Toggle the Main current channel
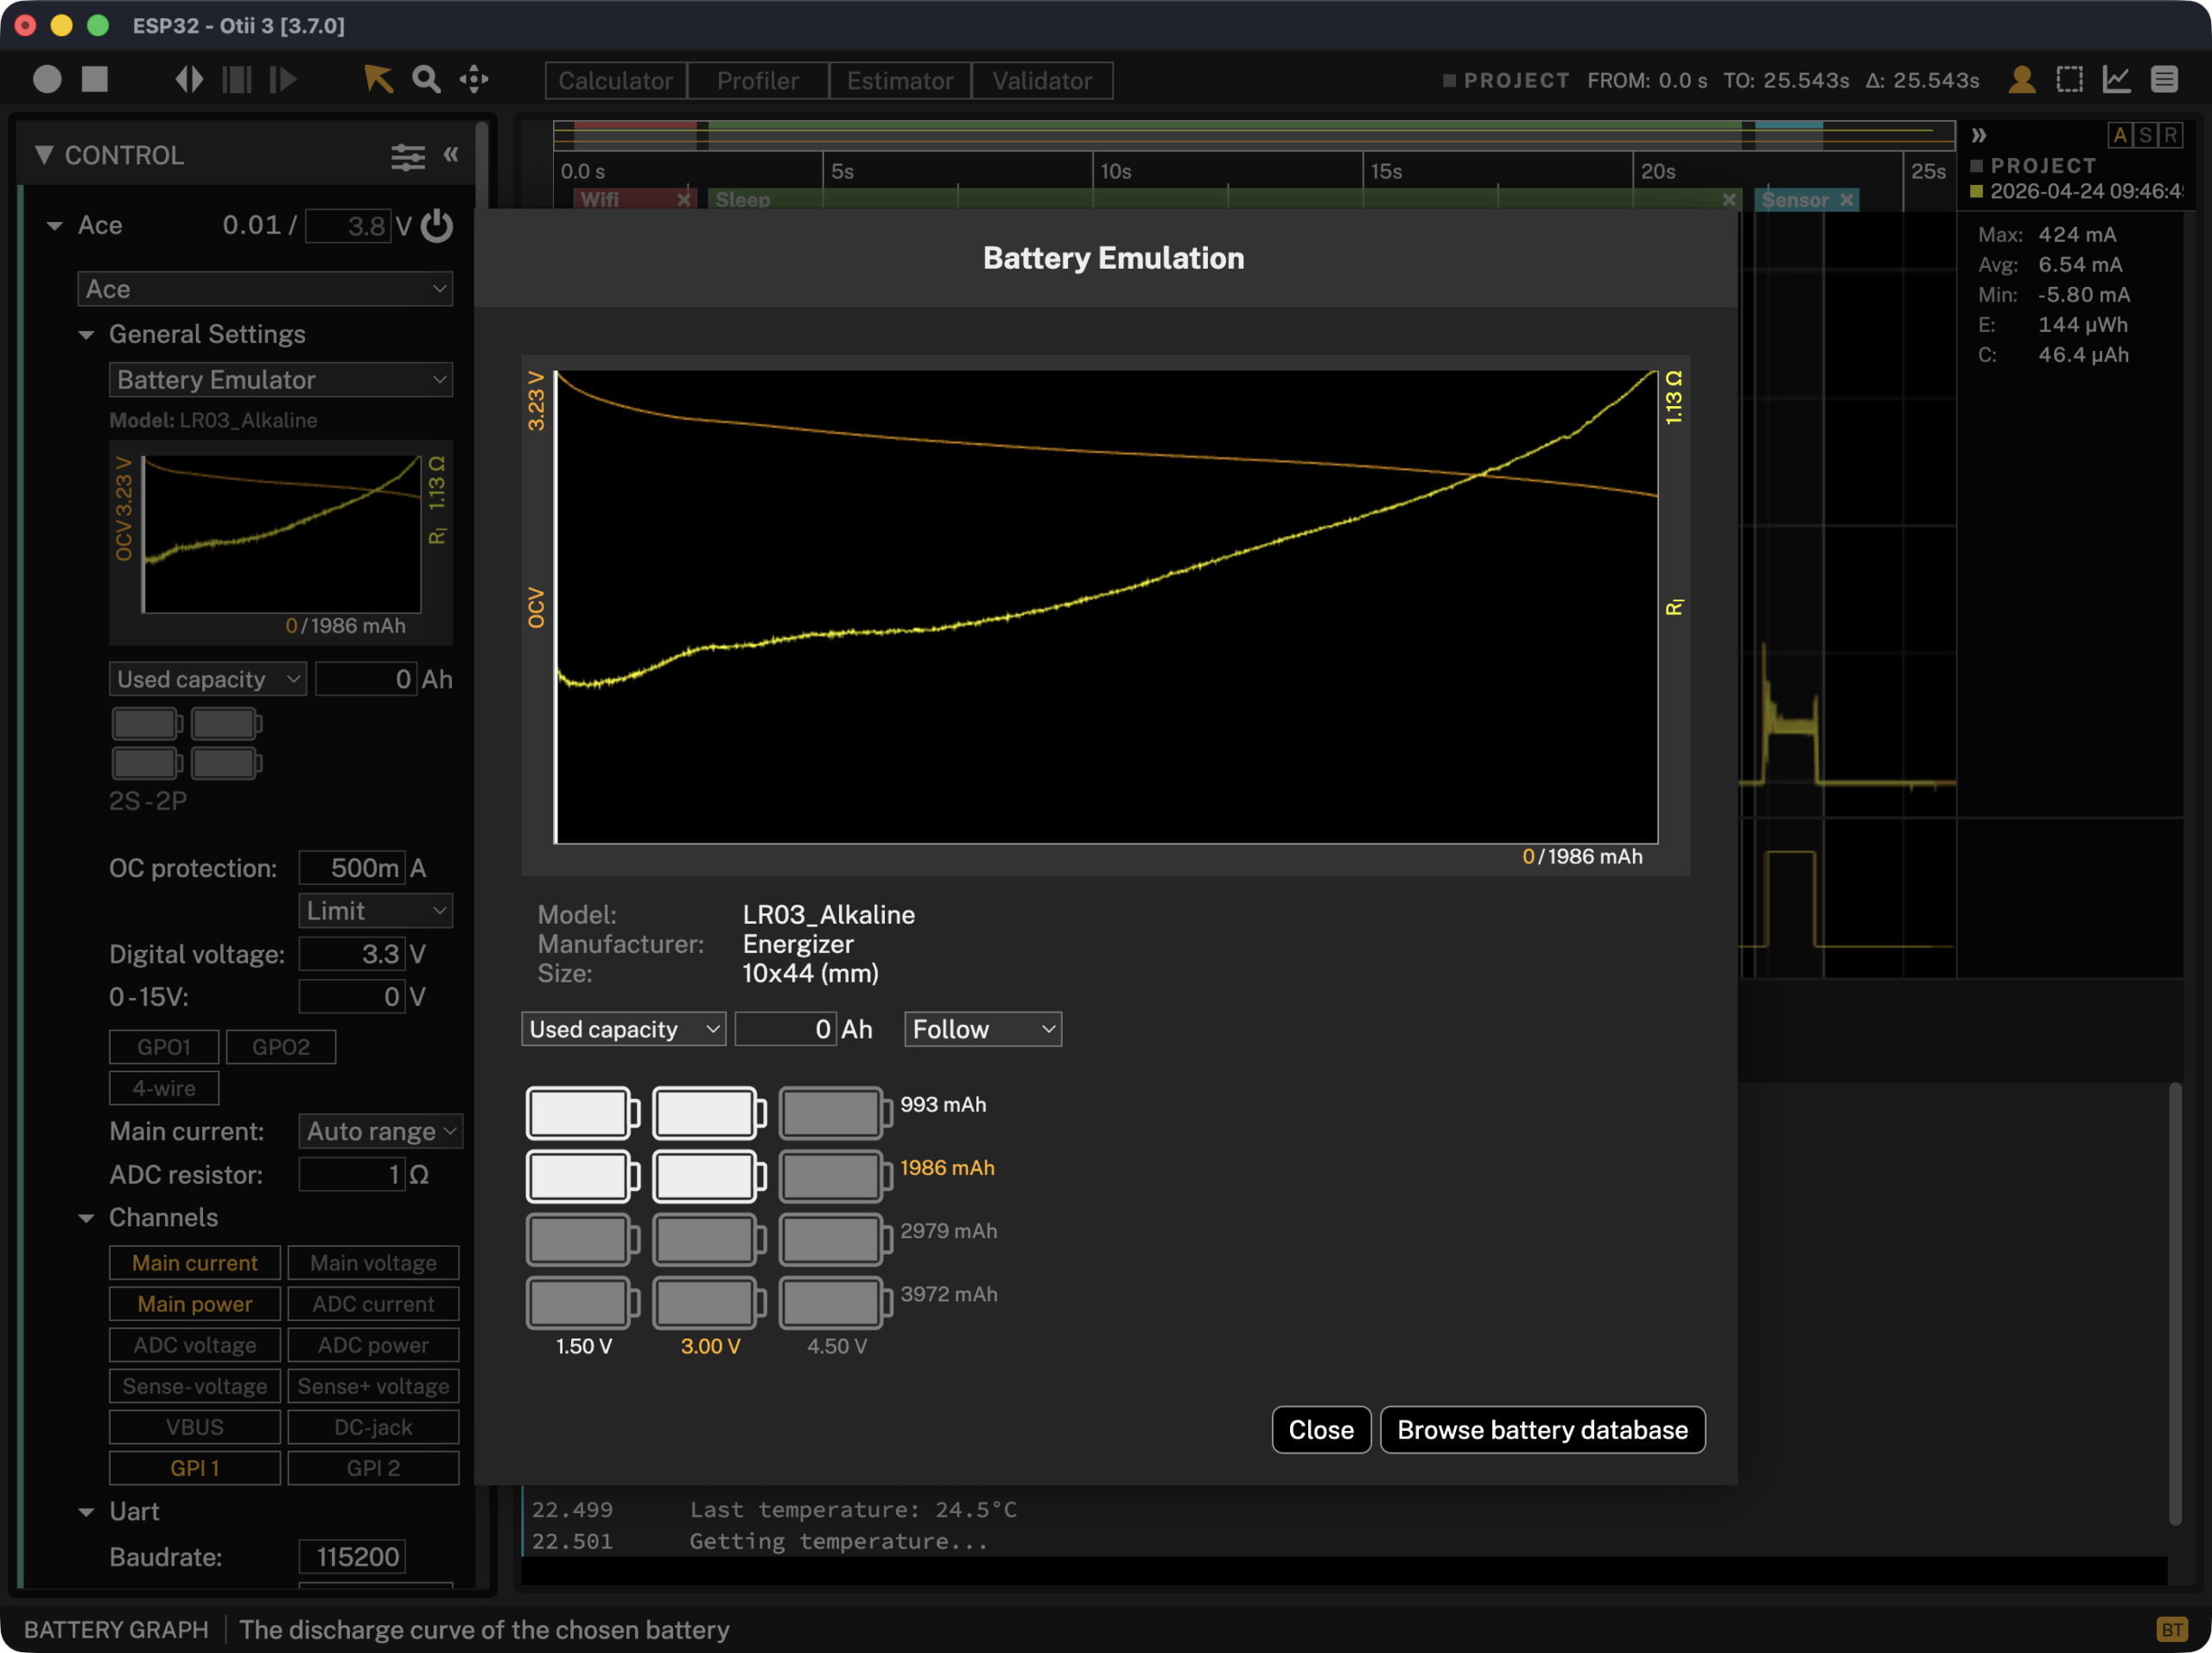 point(195,1263)
